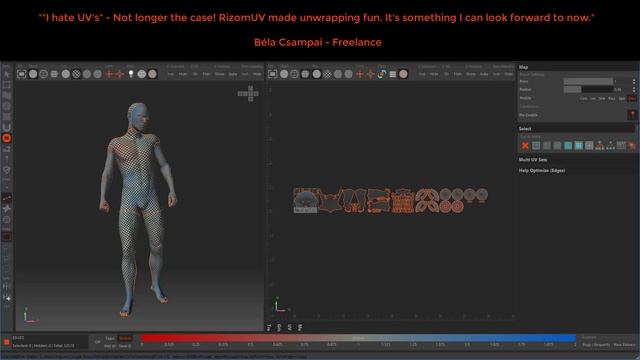The height and width of the screenshot is (360, 640).
Task: Click the red X icon in Select panel
Action: coord(525,145)
